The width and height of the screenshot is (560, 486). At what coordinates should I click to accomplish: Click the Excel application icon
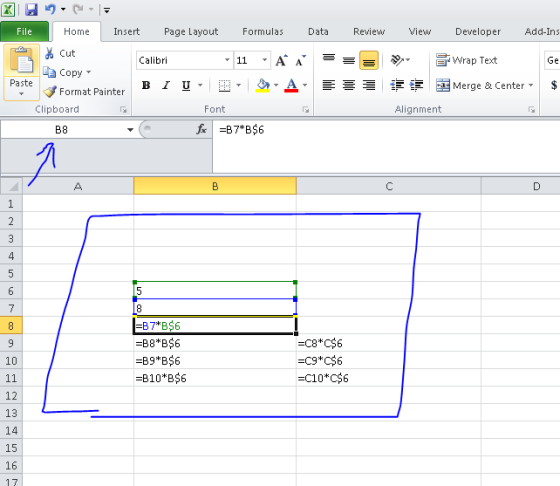pyautogui.click(x=8, y=10)
